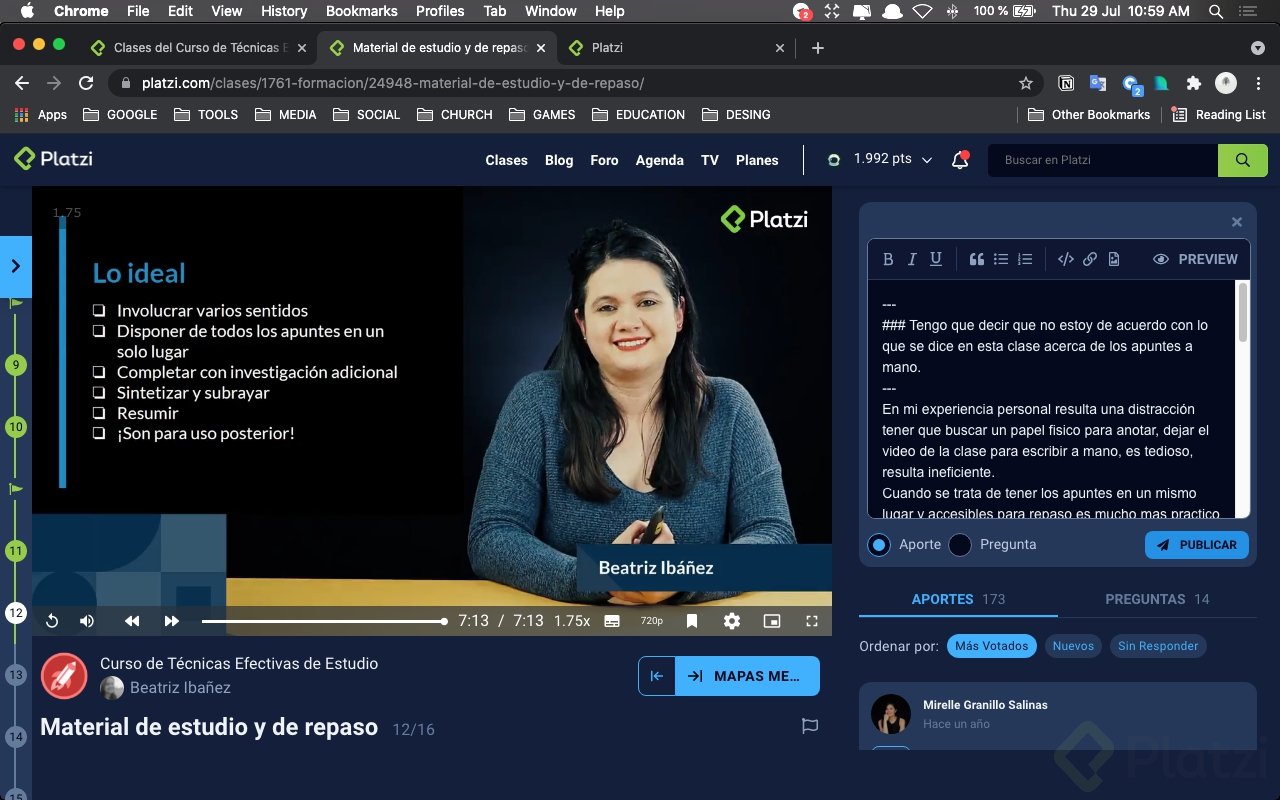Insert code block in comment editor
This screenshot has width=1280, height=800.
coord(1066,259)
